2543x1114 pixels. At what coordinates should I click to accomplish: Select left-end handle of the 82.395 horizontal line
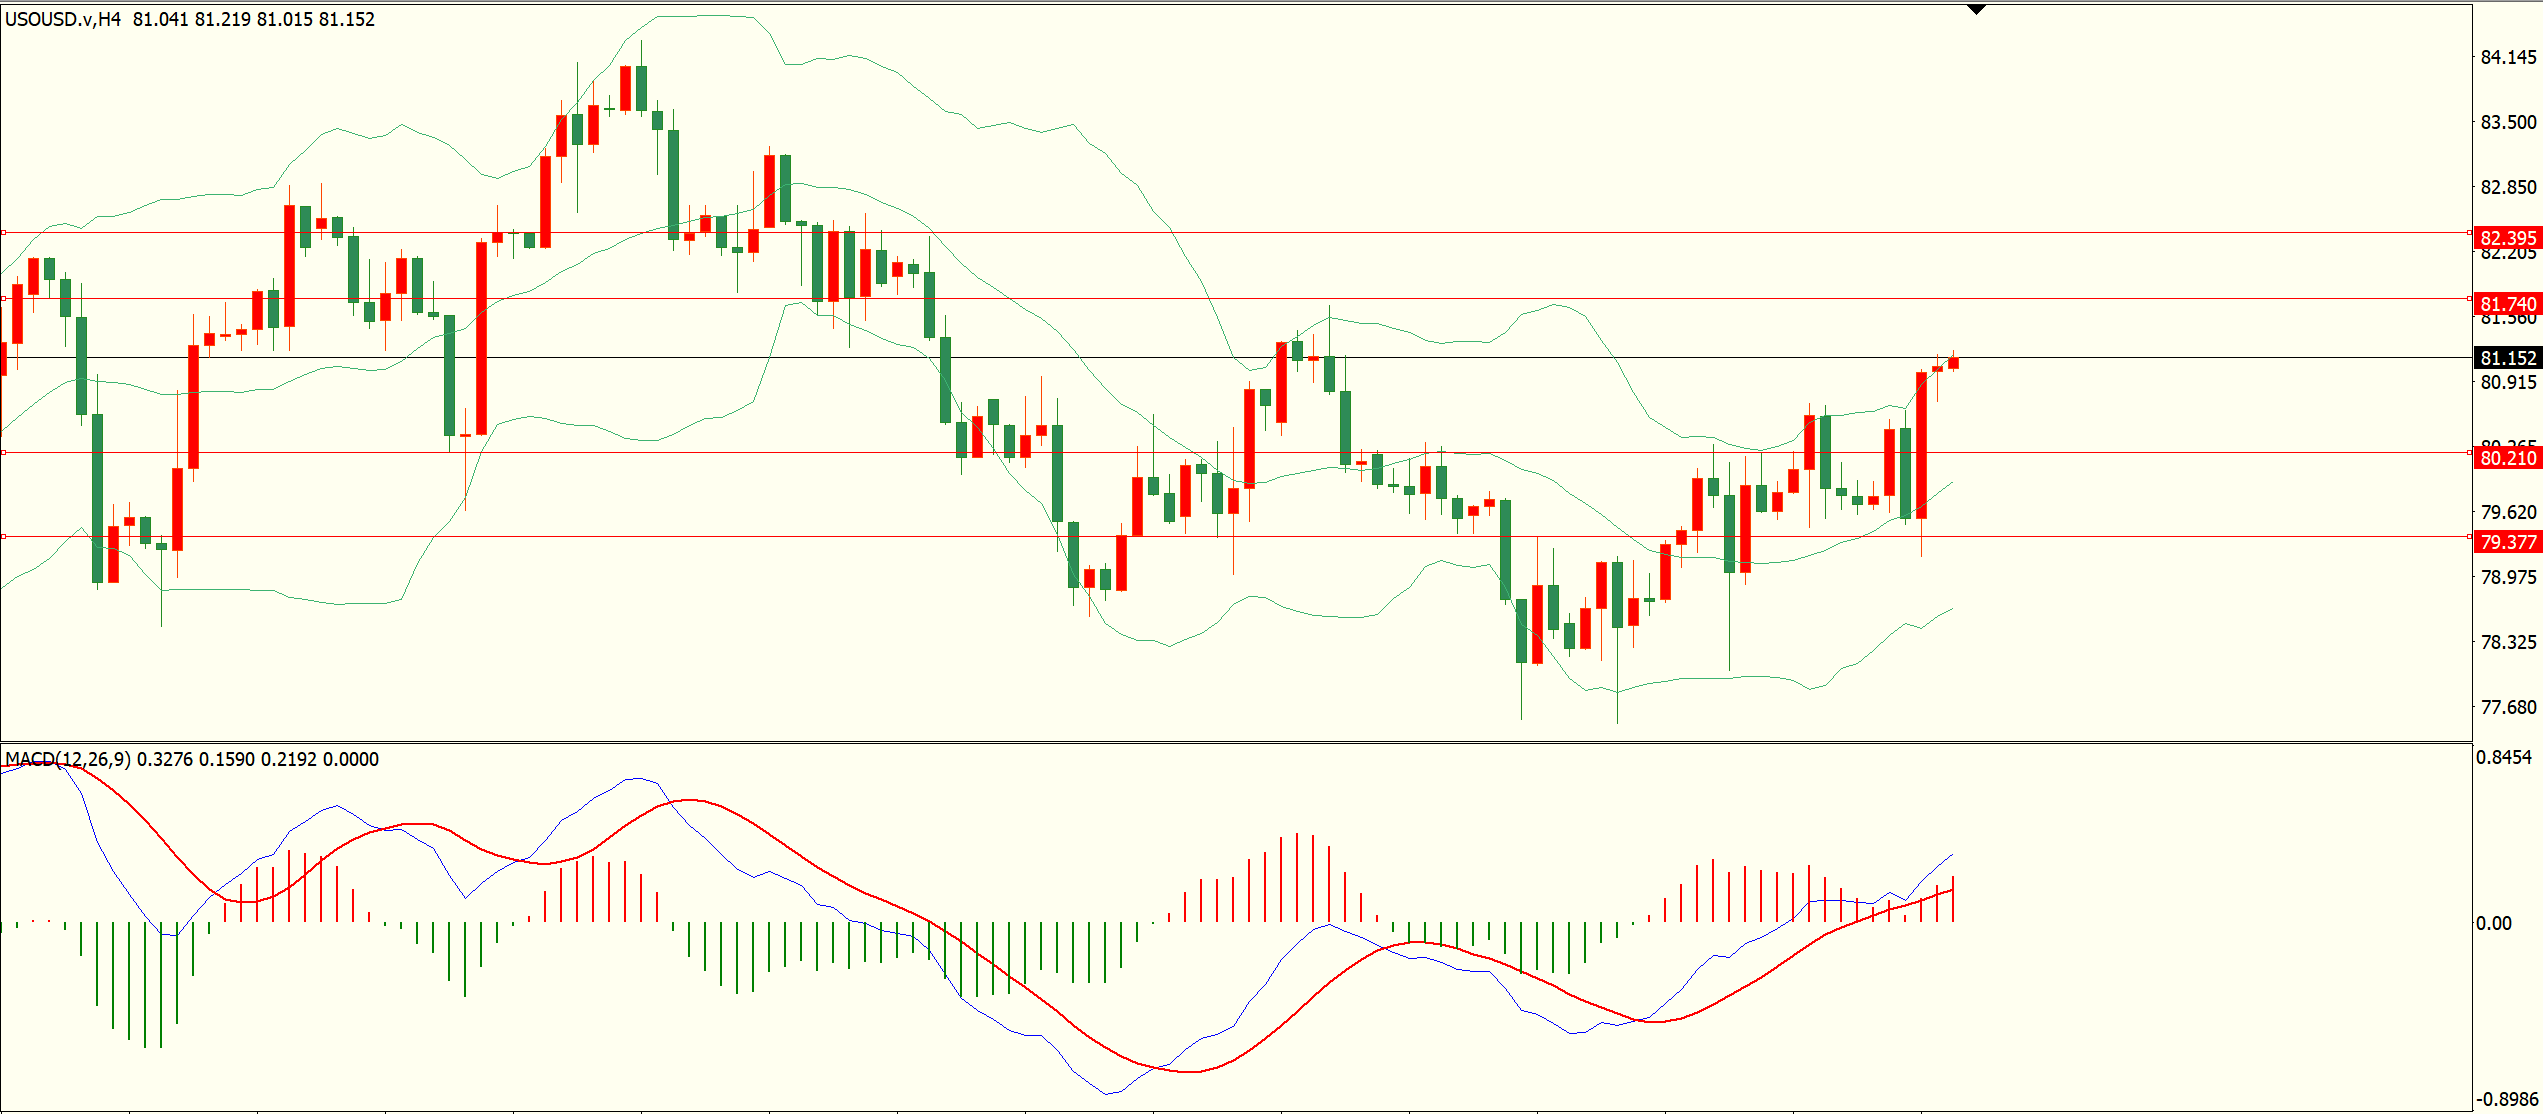coord(3,233)
